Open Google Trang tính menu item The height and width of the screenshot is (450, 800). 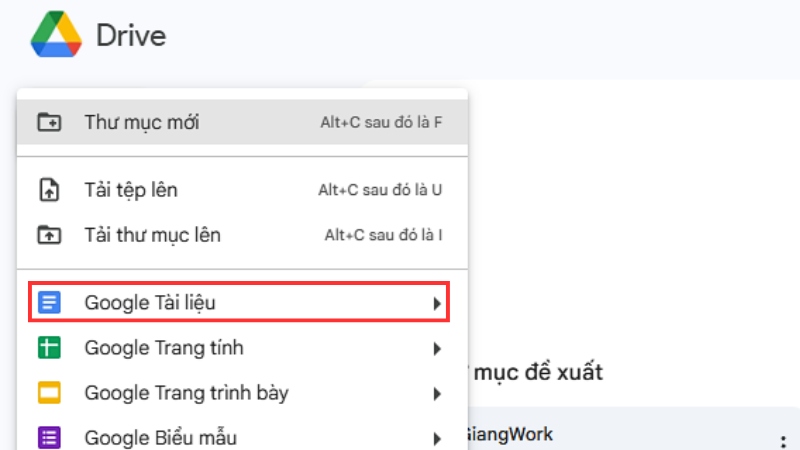pos(242,348)
